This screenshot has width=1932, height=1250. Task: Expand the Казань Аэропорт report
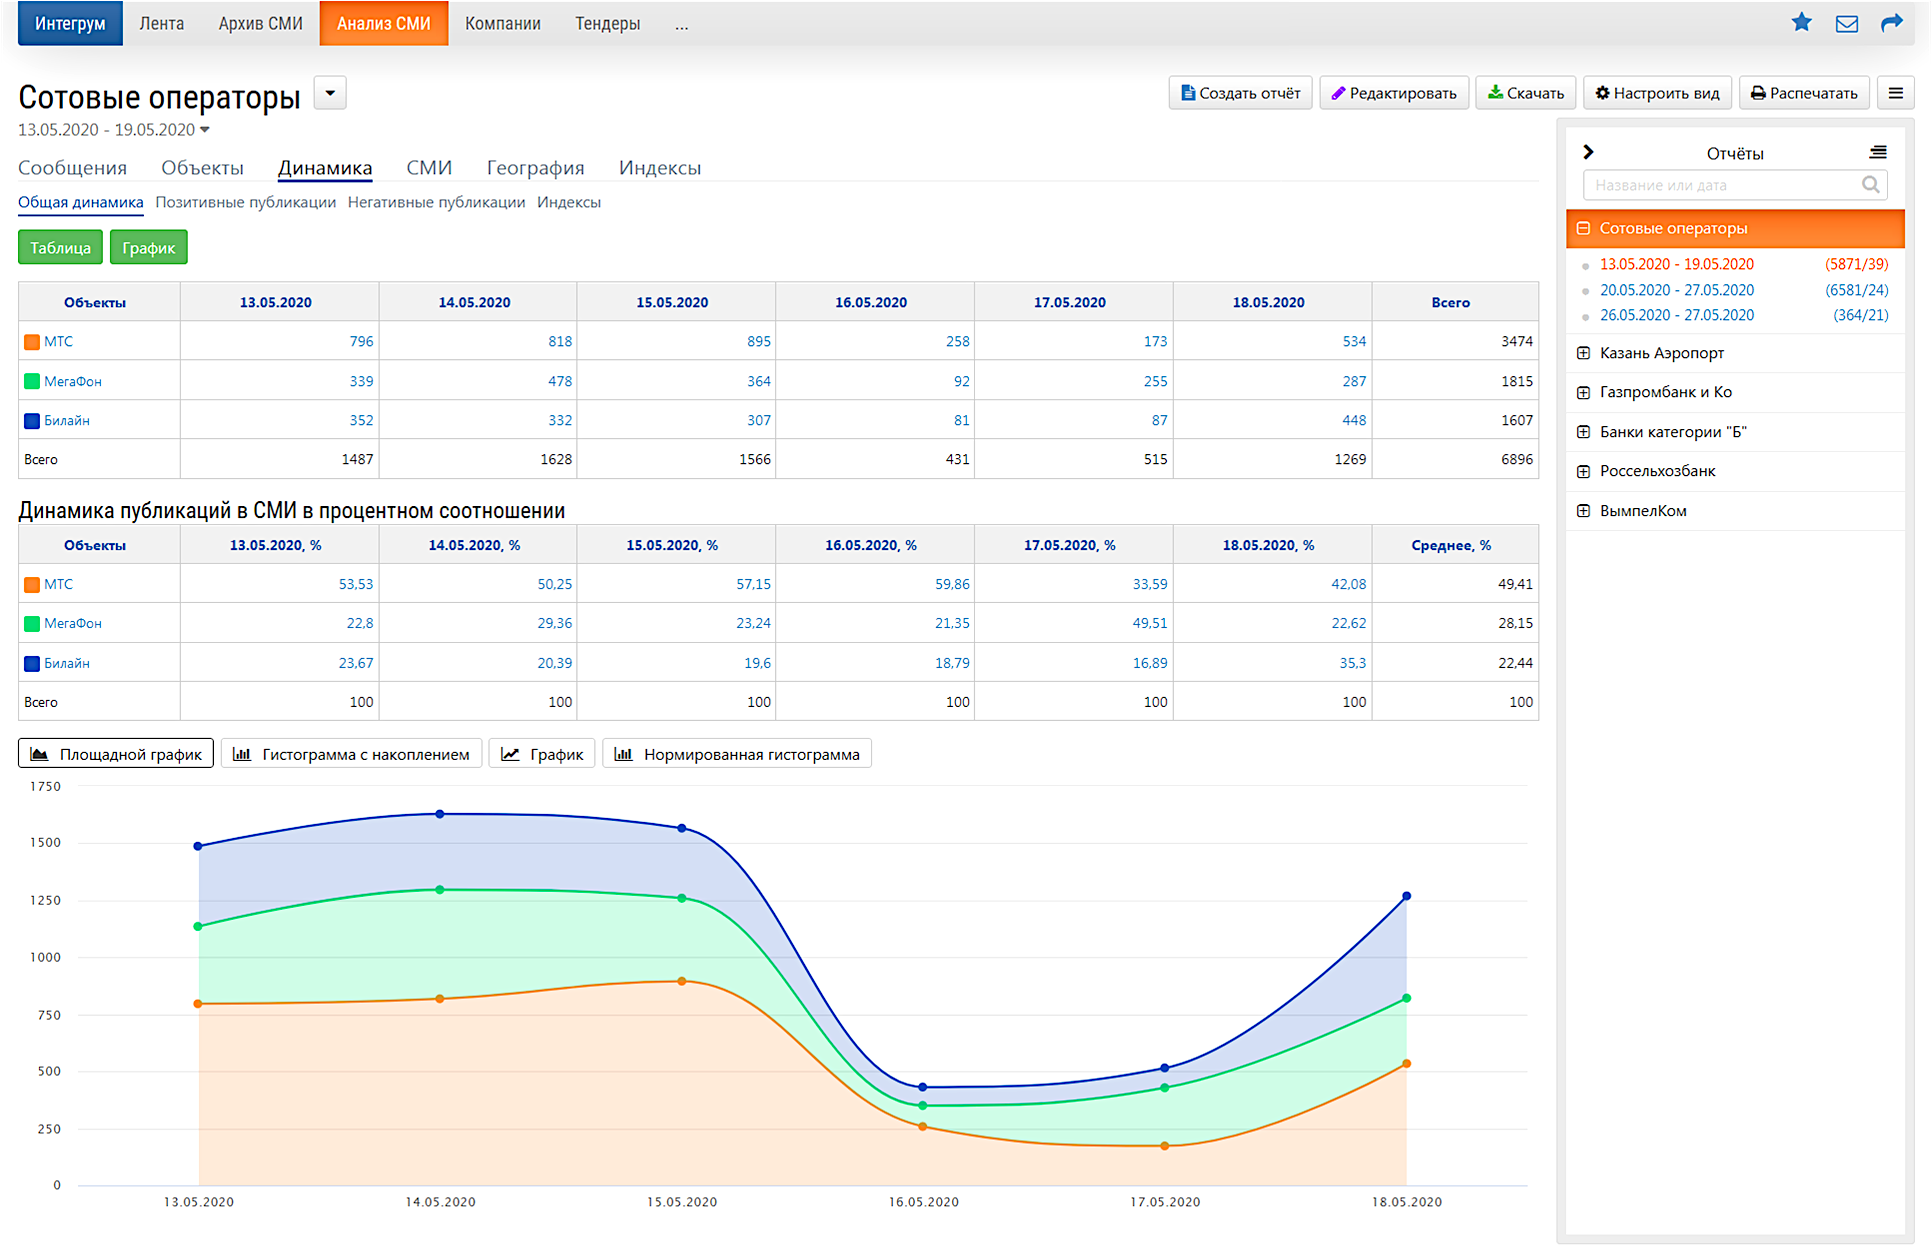coord(1583,353)
